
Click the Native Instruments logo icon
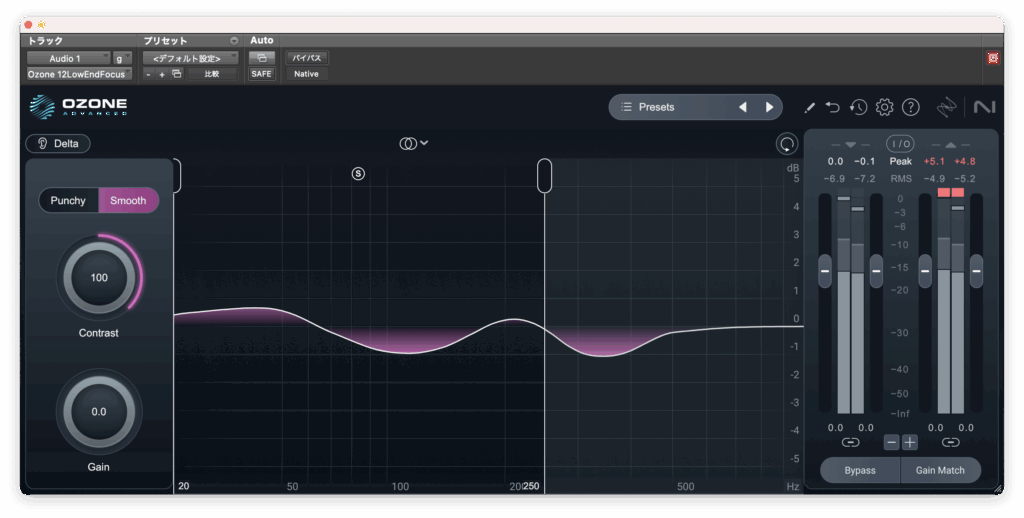tap(983, 107)
